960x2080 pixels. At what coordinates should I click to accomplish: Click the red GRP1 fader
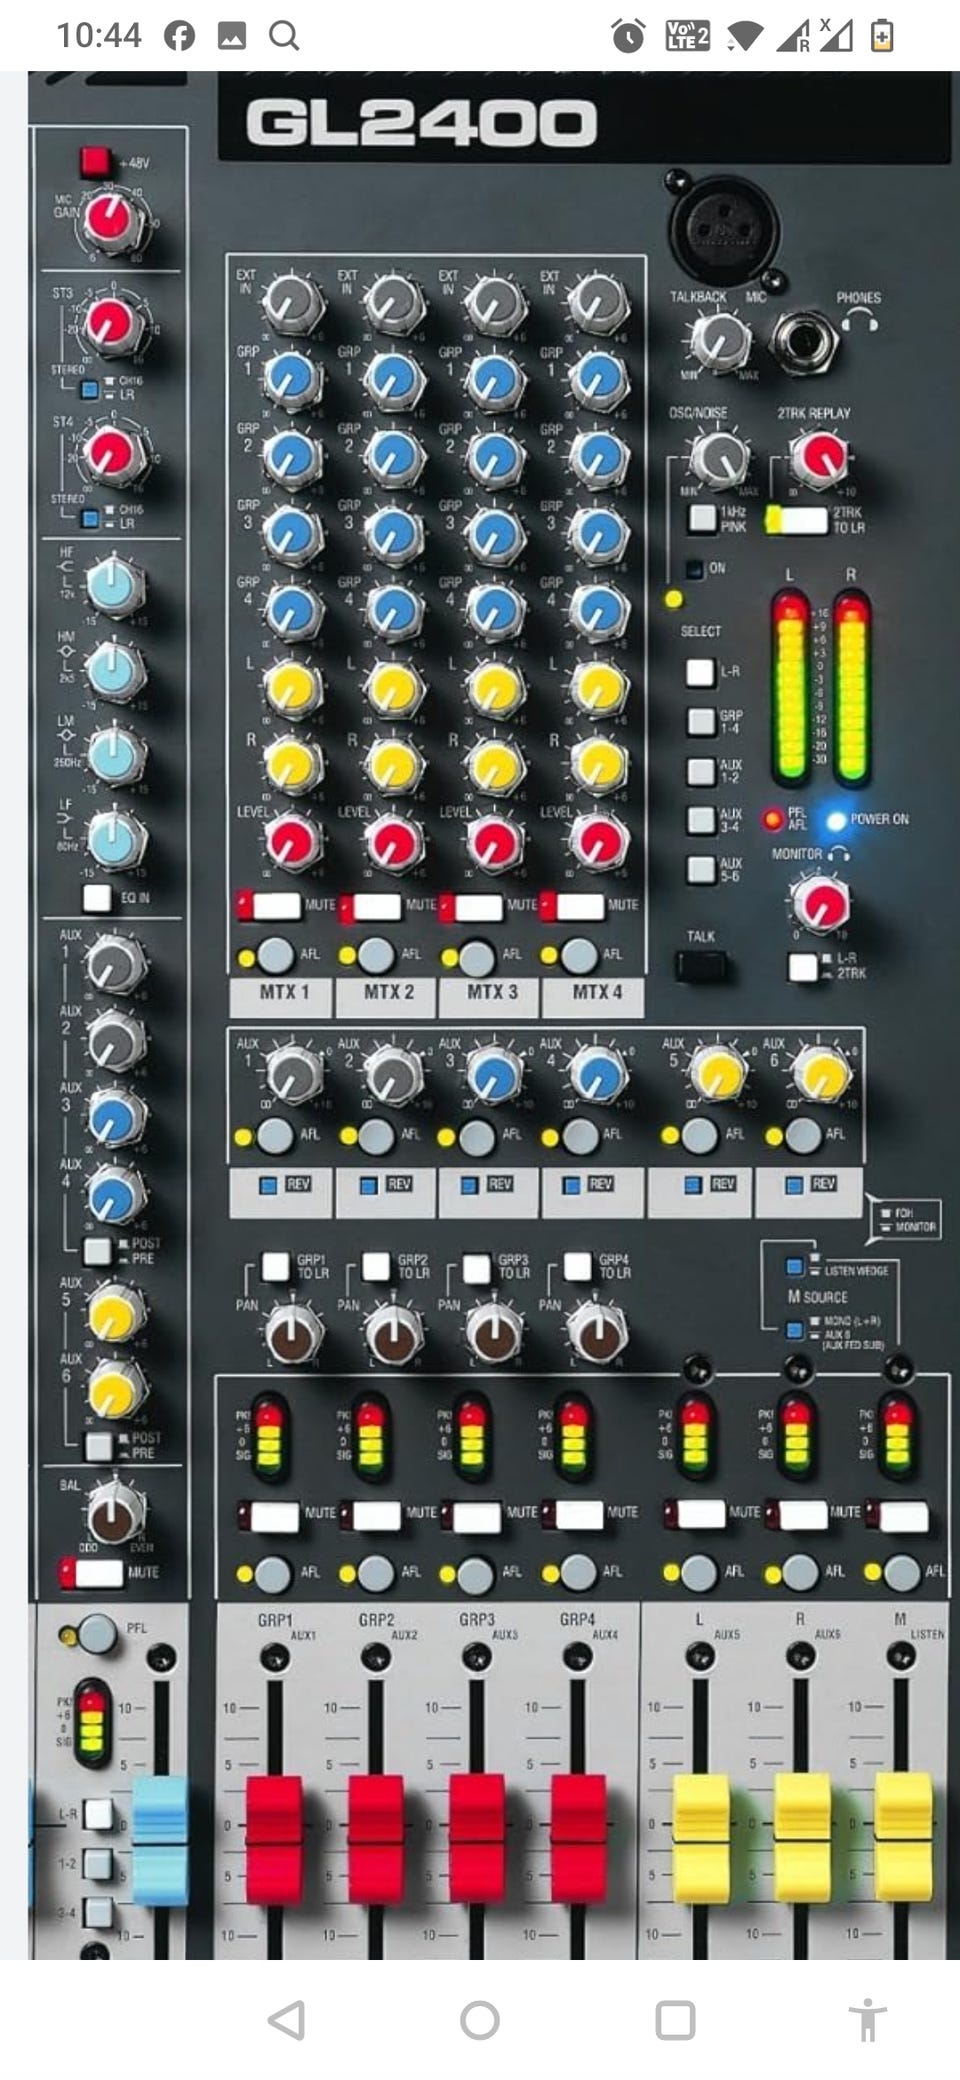click(x=274, y=1838)
